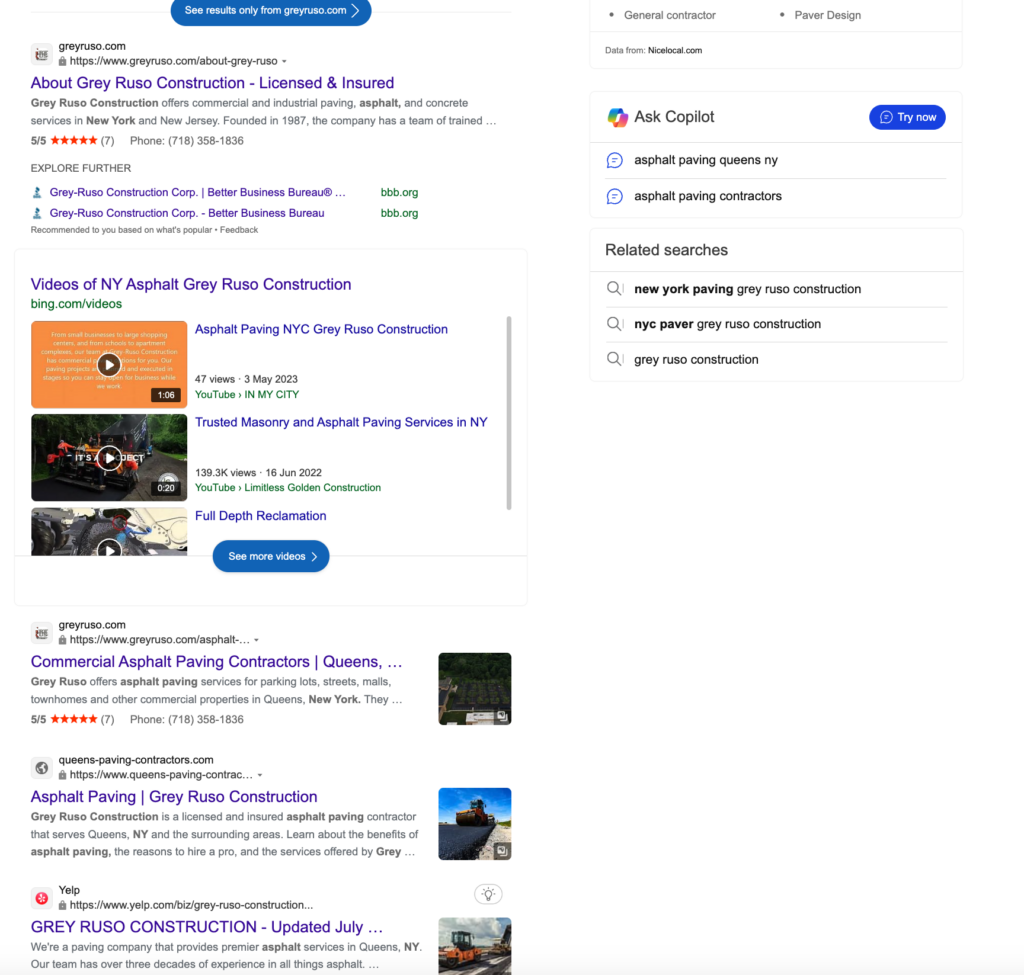
Task: Click search icon beside 'new york paving' suggestion
Action: click(x=615, y=289)
